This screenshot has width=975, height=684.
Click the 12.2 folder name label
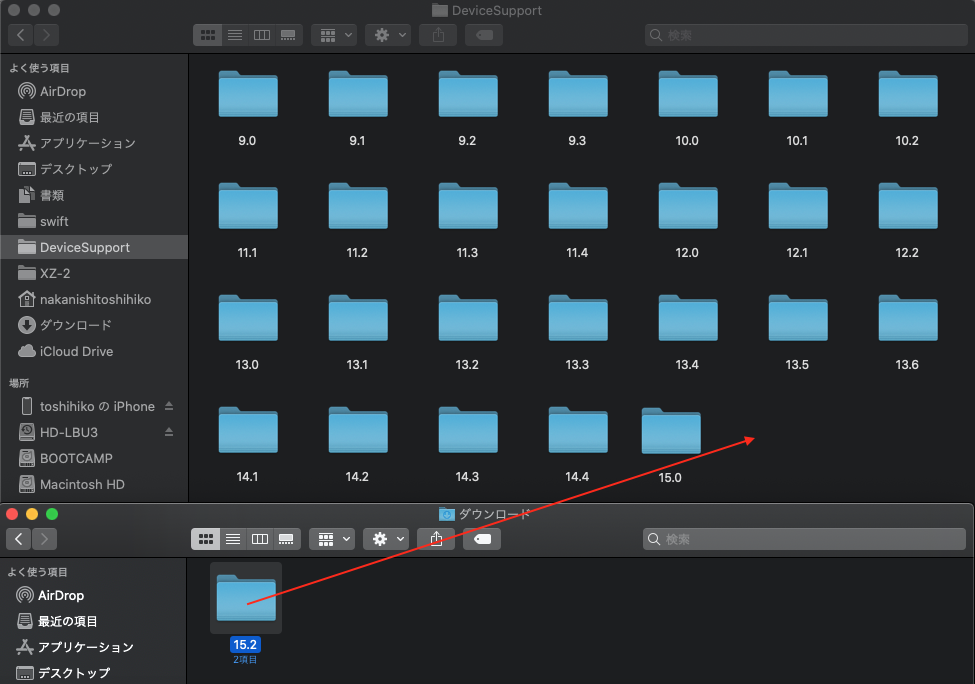point(907,252)
